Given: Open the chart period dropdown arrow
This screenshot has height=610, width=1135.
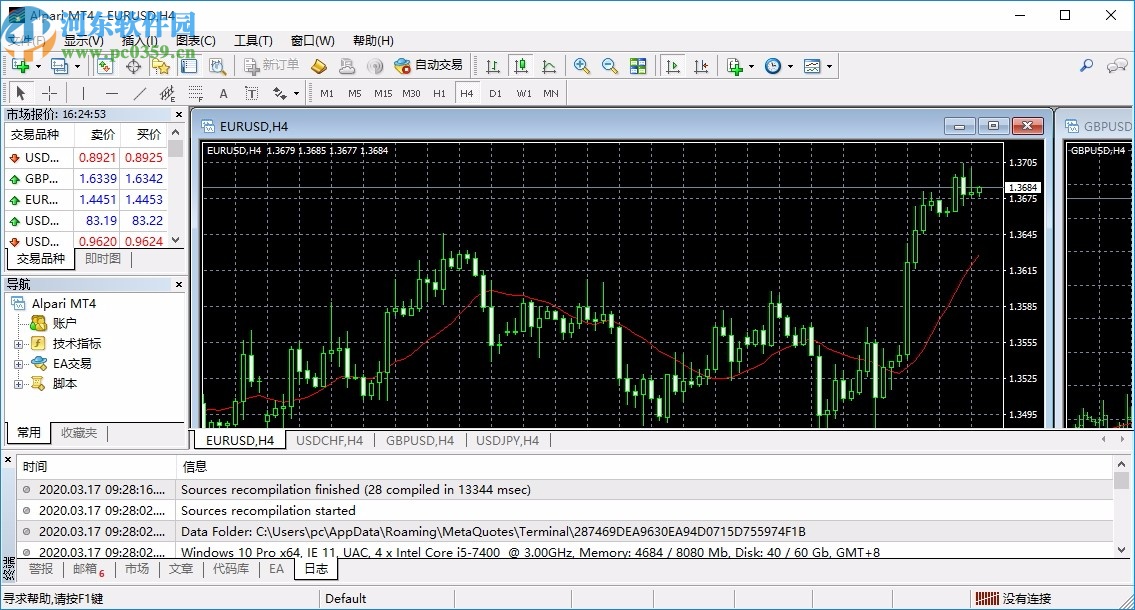Looking at the screenshot, I should 789,66.
